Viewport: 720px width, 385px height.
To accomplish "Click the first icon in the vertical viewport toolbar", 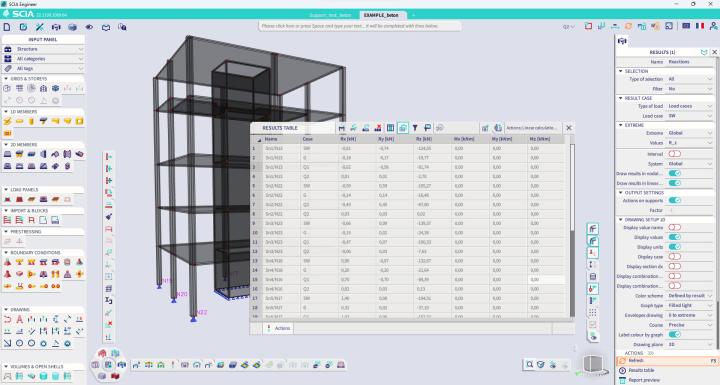I will (x=109, y=157).
